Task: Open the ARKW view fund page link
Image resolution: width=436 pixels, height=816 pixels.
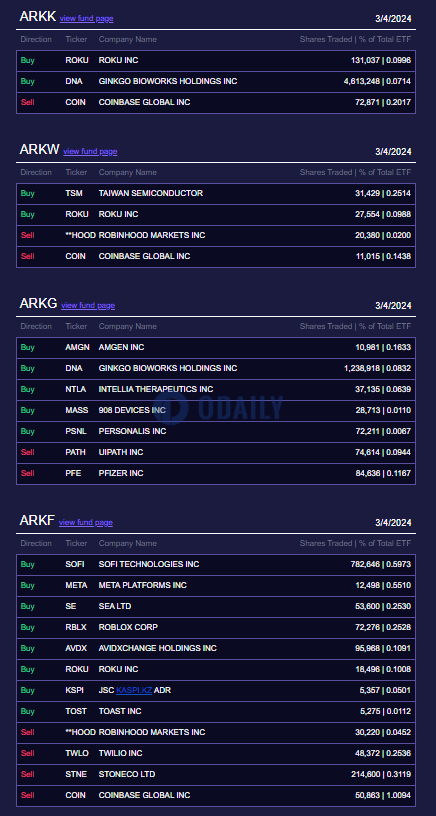Action: [90, 151]
